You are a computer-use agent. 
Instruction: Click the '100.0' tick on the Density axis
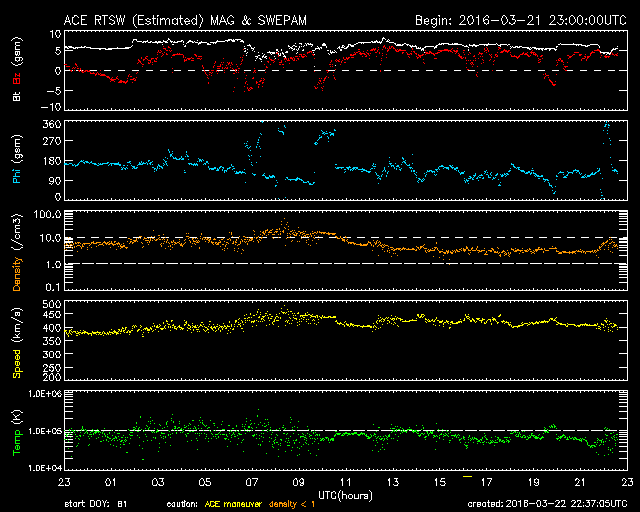[48, 214]
